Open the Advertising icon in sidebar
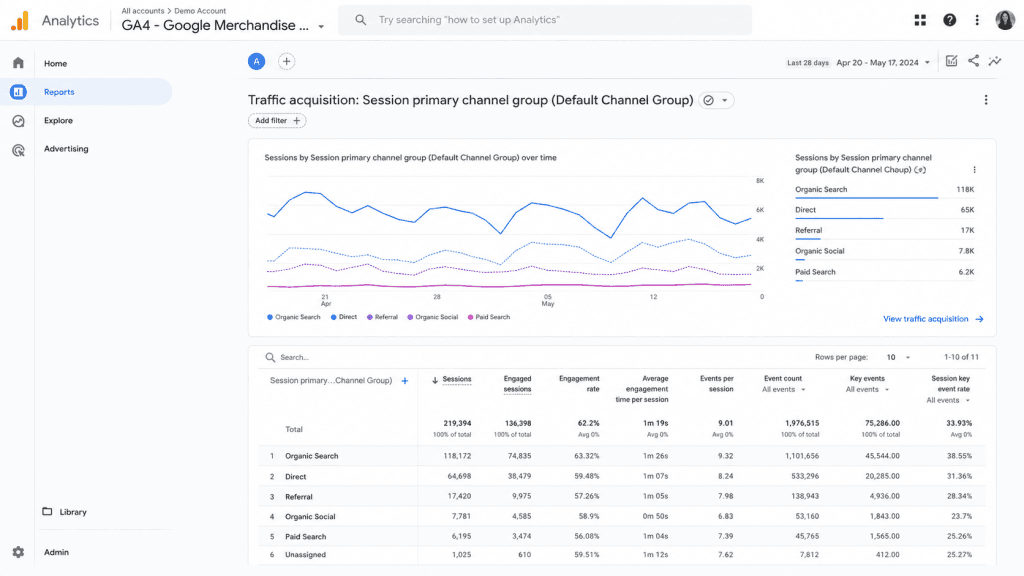 18,150
